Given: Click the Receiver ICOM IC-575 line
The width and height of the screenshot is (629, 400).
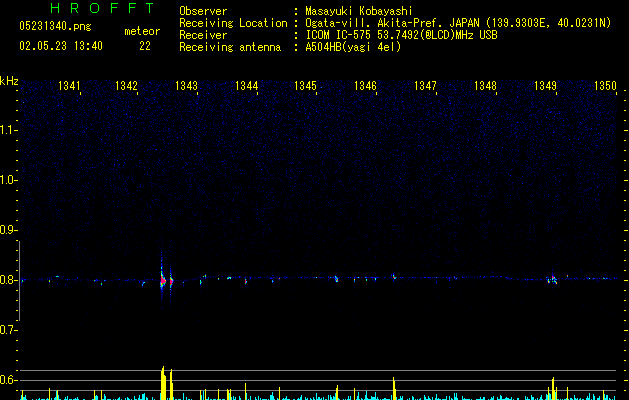Looking at the screenshot, I should coord(401,35).
